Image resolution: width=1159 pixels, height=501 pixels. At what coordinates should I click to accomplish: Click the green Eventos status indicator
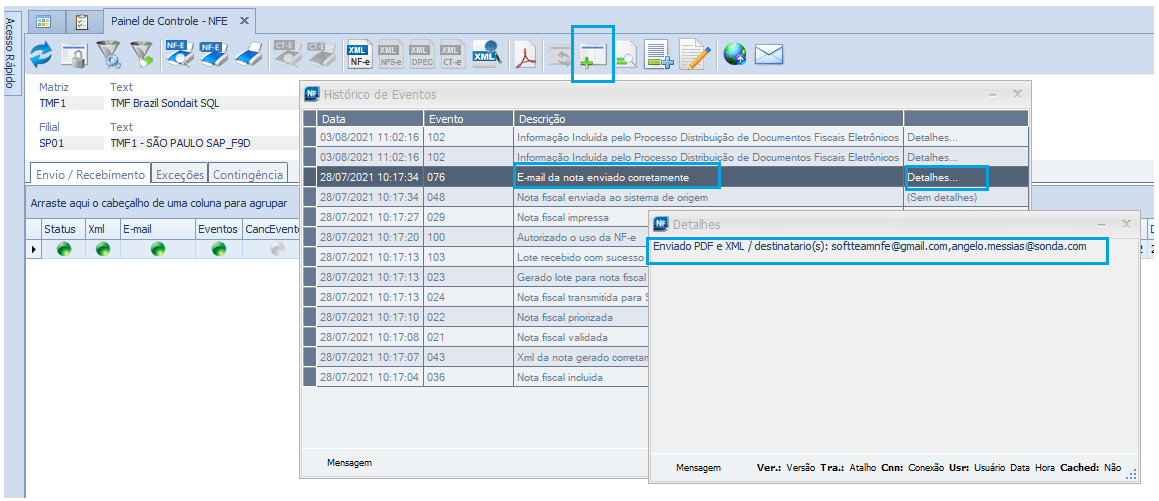218,249
